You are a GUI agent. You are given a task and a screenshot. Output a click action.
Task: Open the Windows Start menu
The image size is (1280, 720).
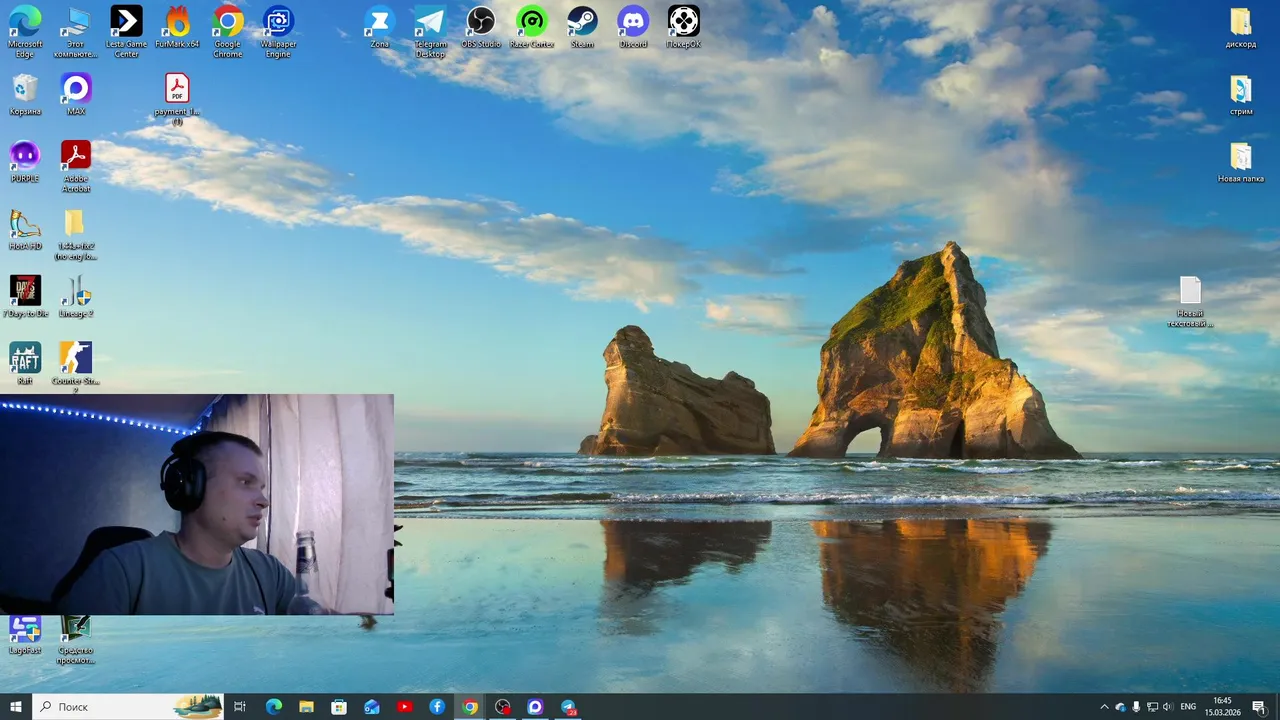click(16, 707)
